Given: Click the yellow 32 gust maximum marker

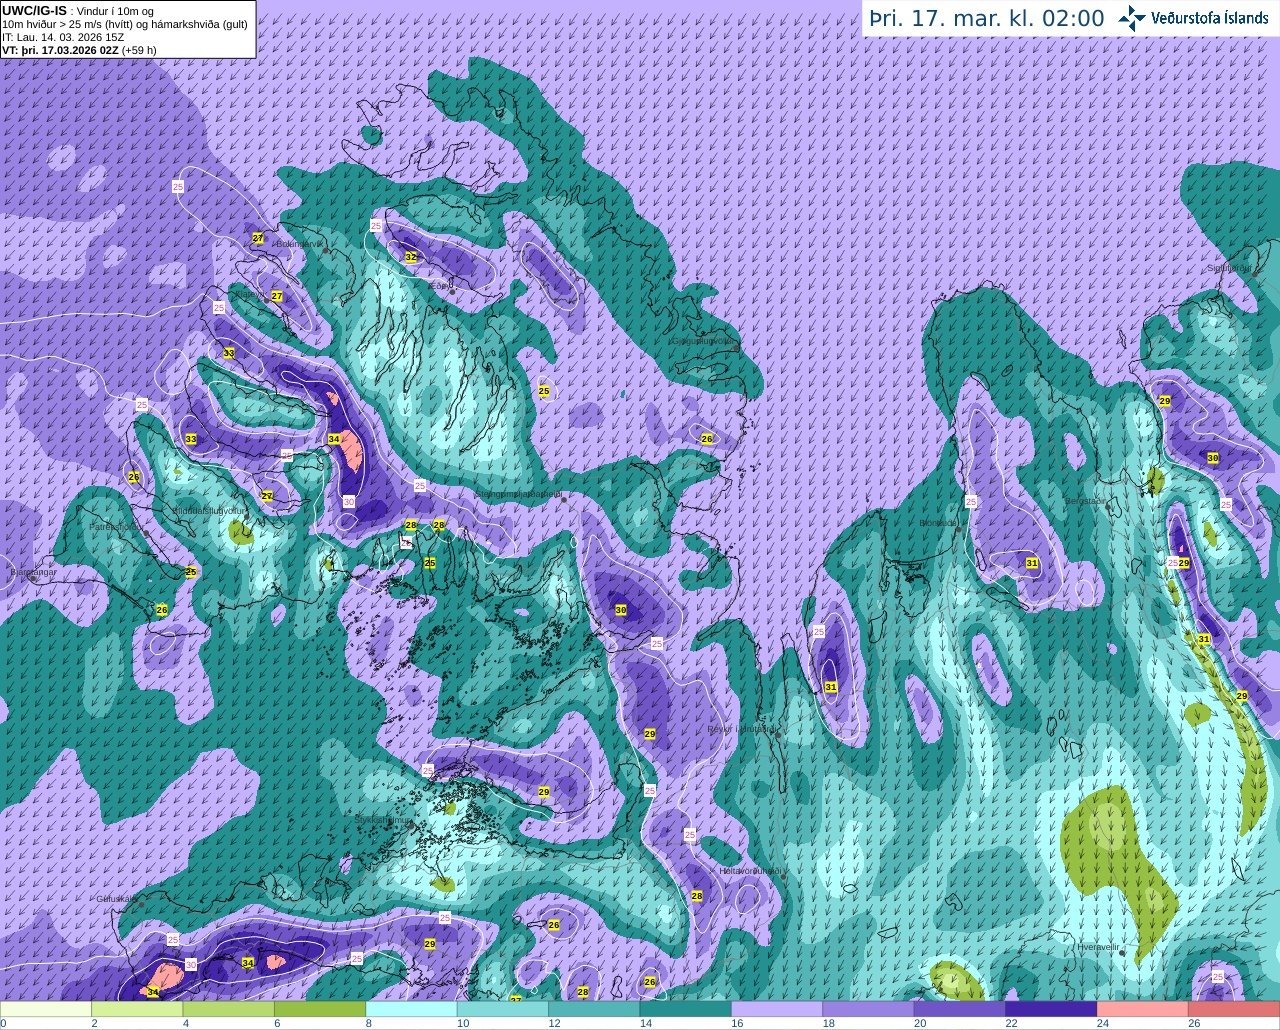Looking at the screenshot, I should click(x=410, y=257).
